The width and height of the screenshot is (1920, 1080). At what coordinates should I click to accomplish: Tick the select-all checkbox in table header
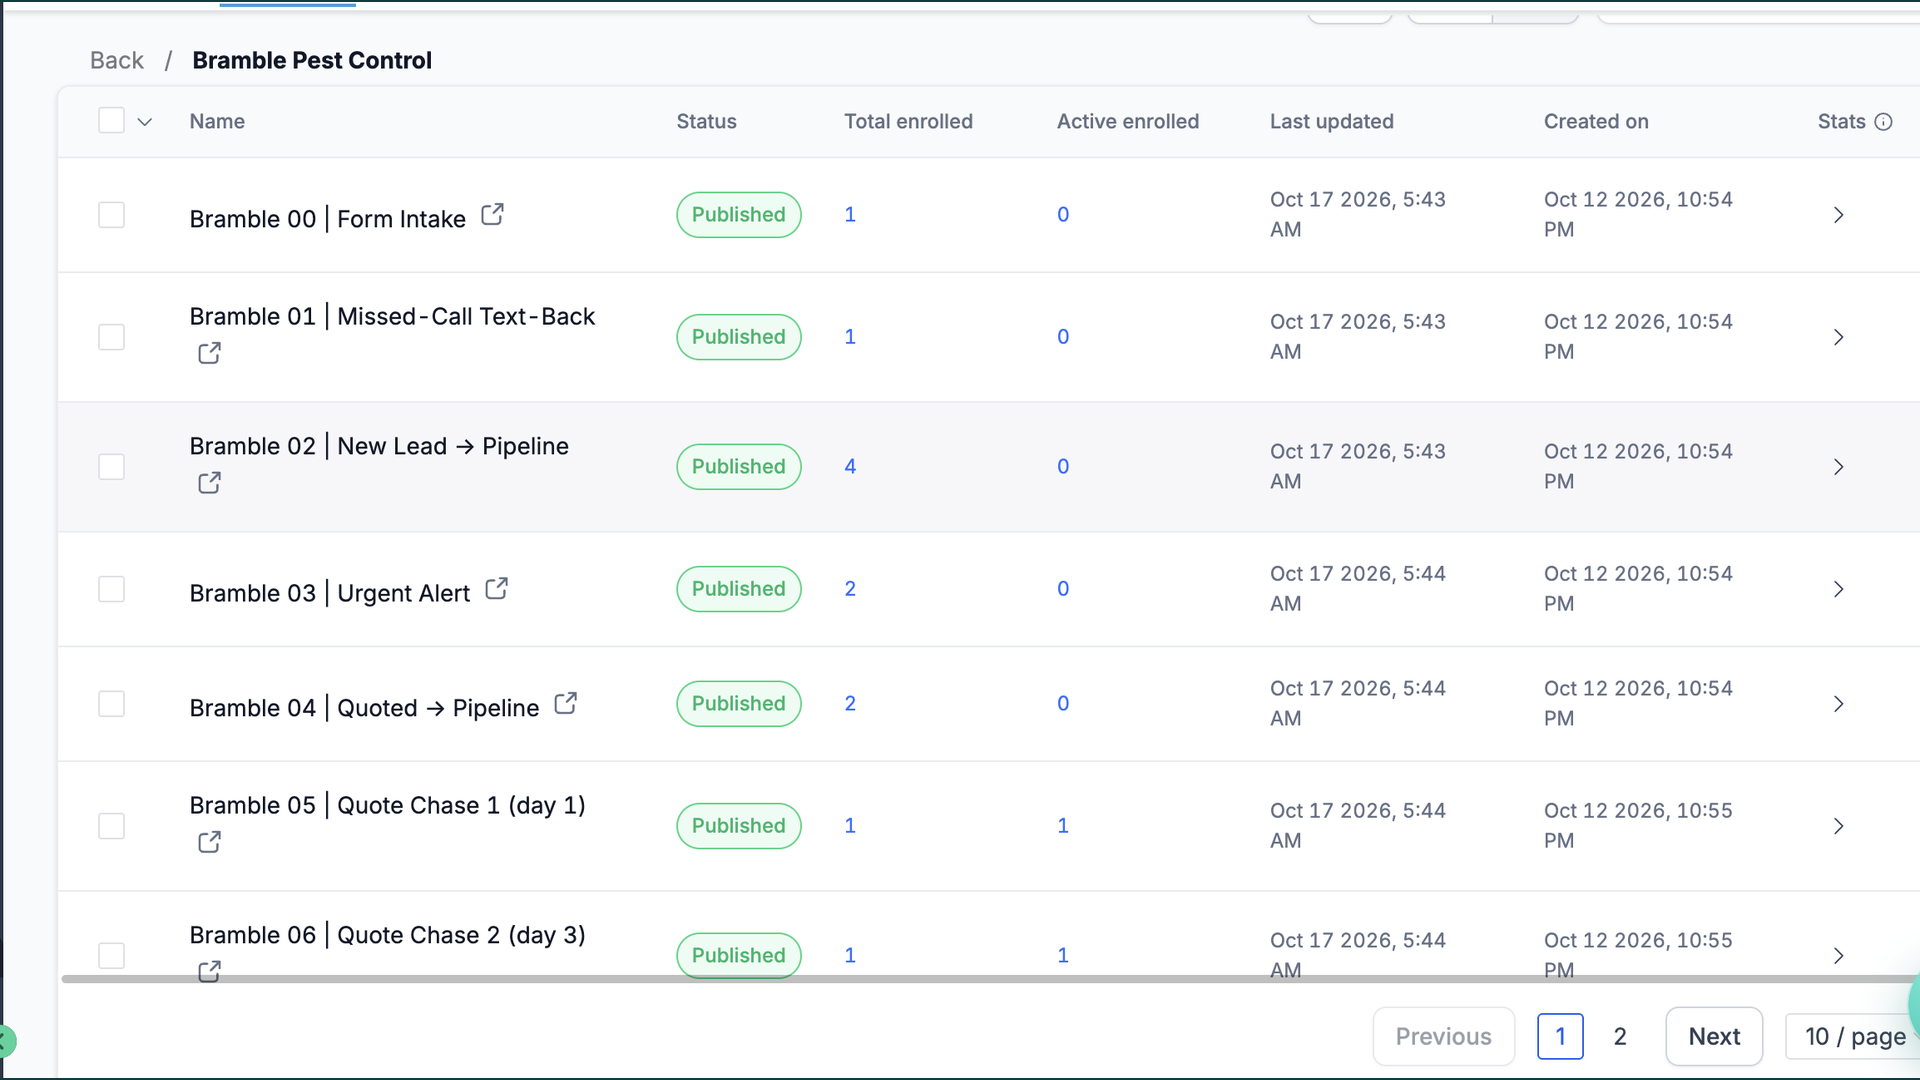[x=111, y=121]
